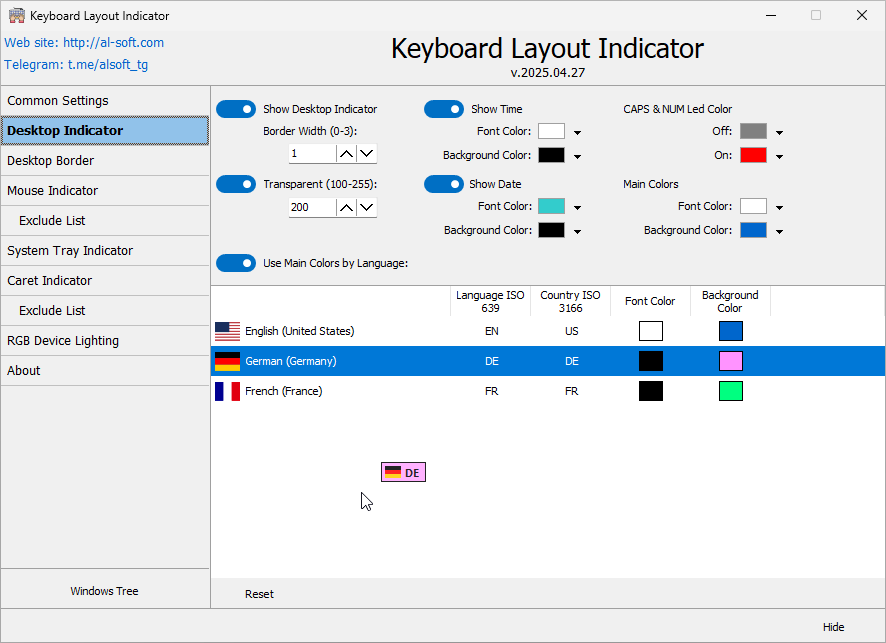This screenshot has height=643, width=886.
Task: Click the German flag icon
Action: pyautogui.click(x=227, y=361)
